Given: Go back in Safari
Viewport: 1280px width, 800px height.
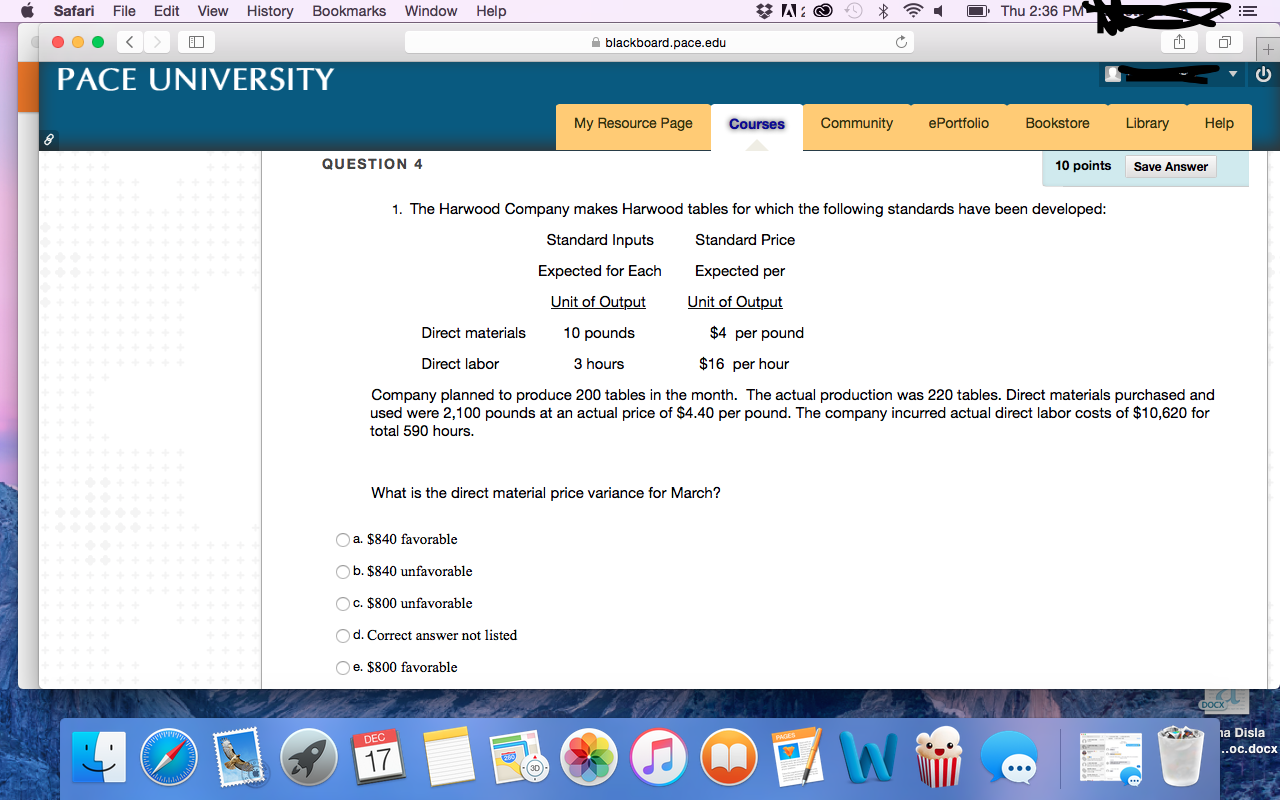Looking at the screenshot, I should pyautogui.click(x=128, y=43).
